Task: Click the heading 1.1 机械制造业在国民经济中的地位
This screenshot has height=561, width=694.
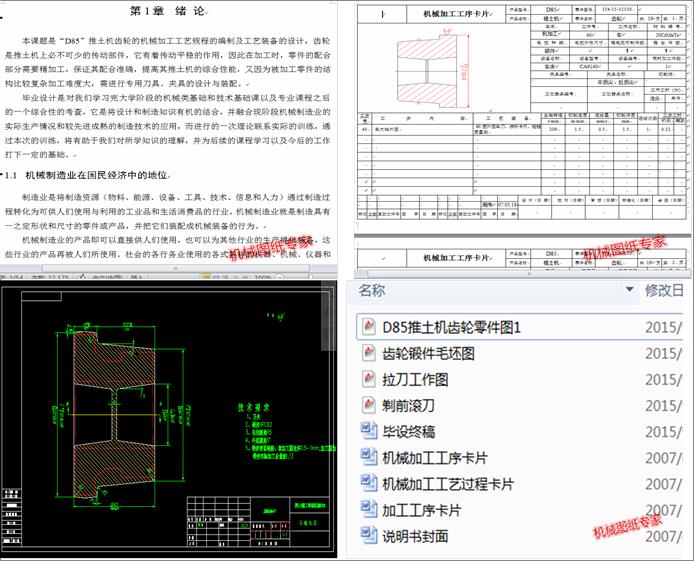Action: [87, 175]
